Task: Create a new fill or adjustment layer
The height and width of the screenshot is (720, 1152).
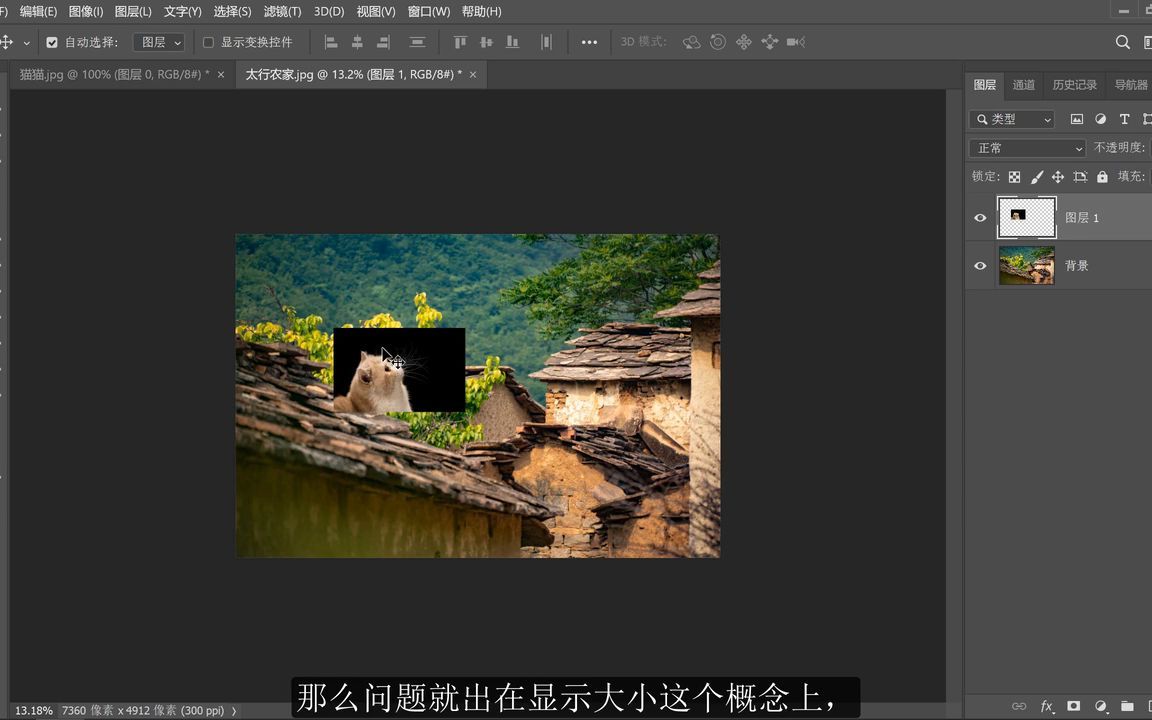Action: [x=1100, y=706]
